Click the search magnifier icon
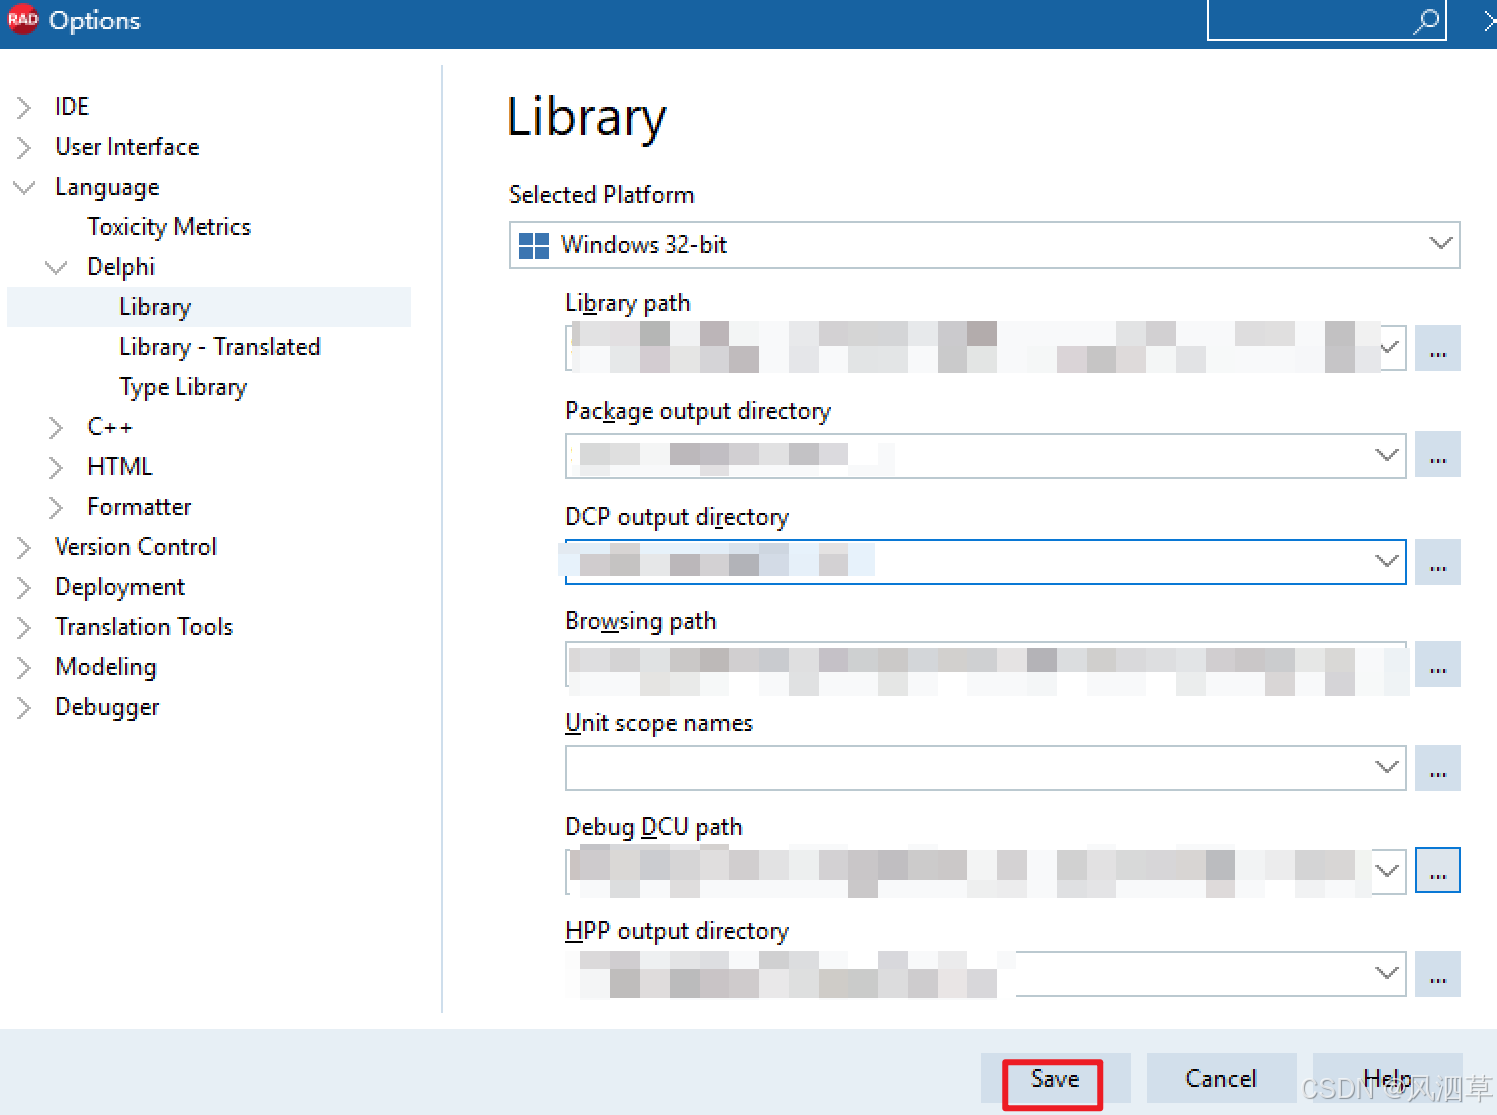The height and width of the screenshot is (1115, 1497). [x=1427, y=20]
